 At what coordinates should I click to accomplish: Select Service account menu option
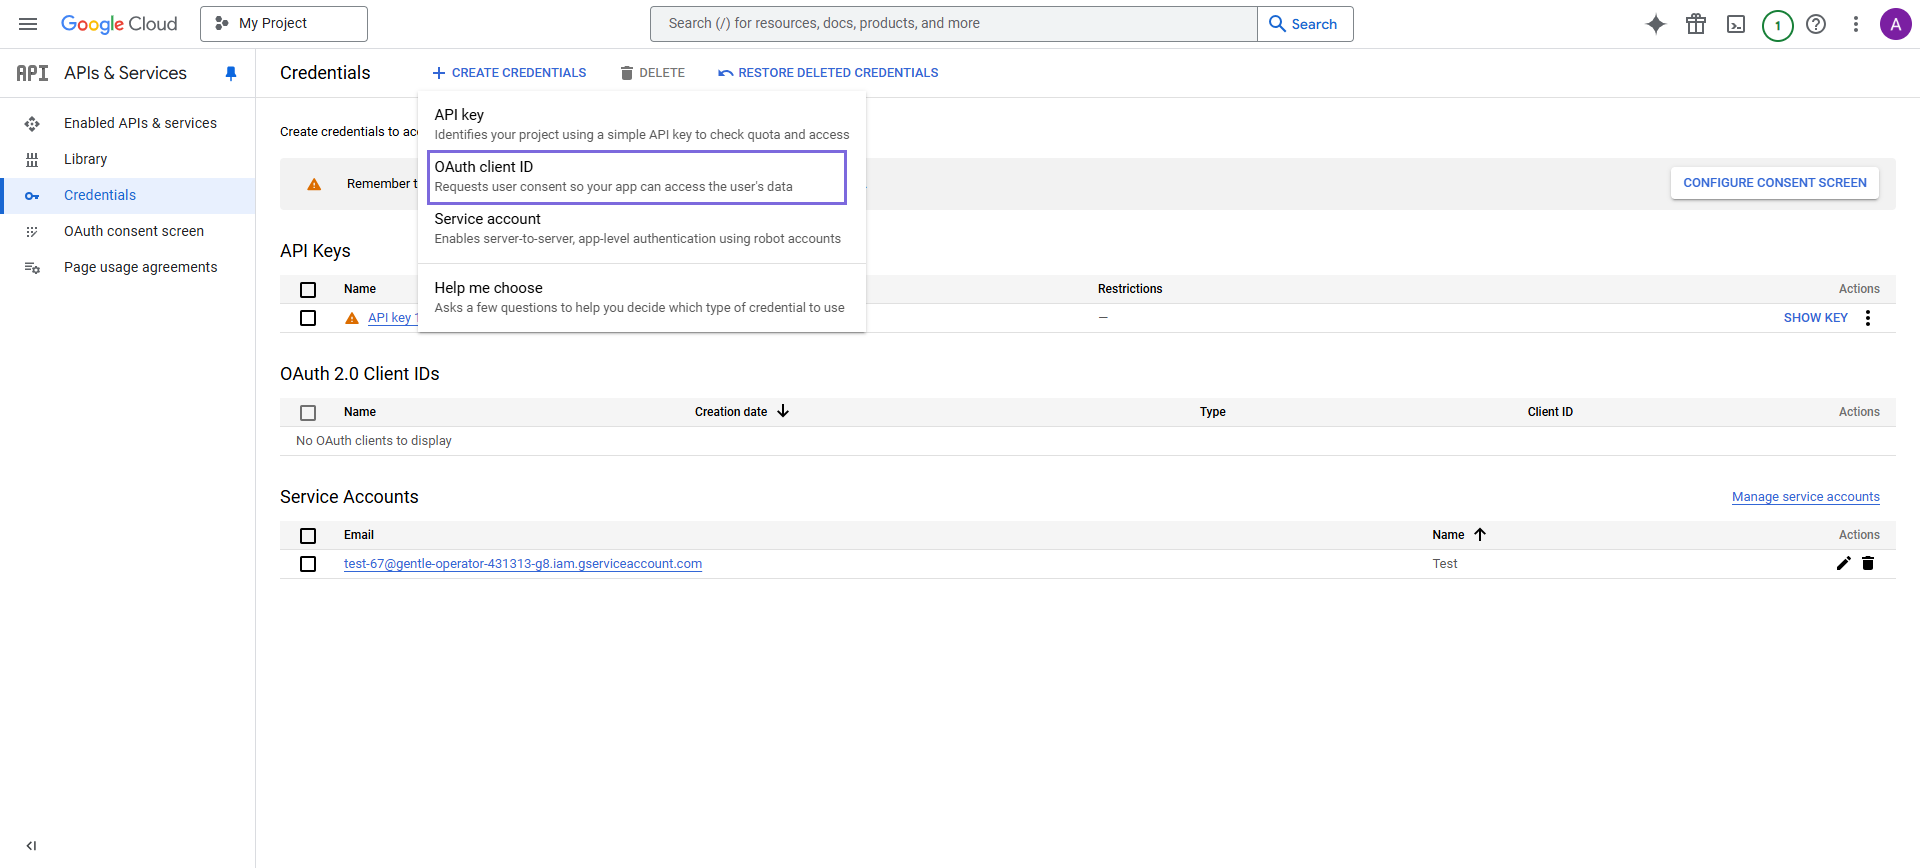pyautogui.click(x=637, y=229)
